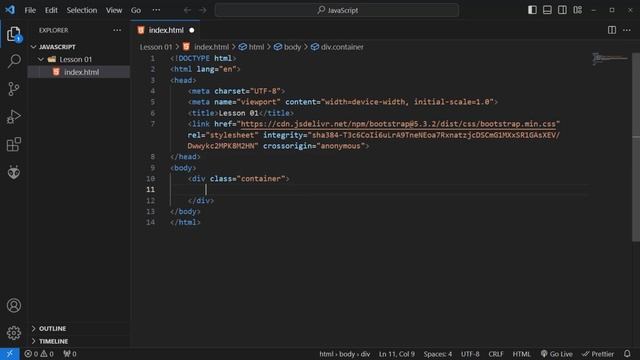The width and height of the screenshot is (640, 360).
Task: Split the editor to the right
Action: coord(611,30)
